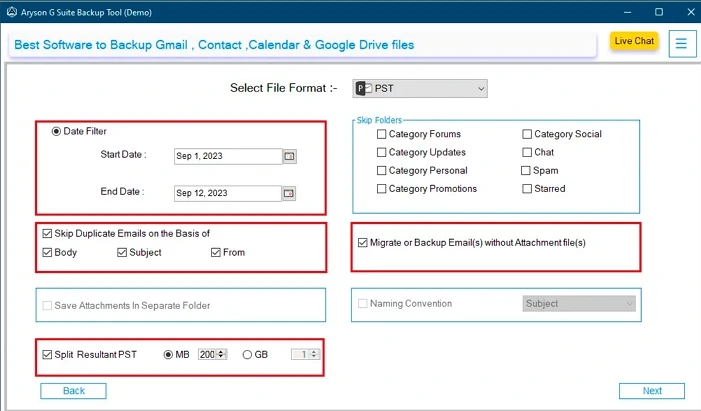Uncheck Split Resultant PST option
701x411 pixels.
[47, 354]
